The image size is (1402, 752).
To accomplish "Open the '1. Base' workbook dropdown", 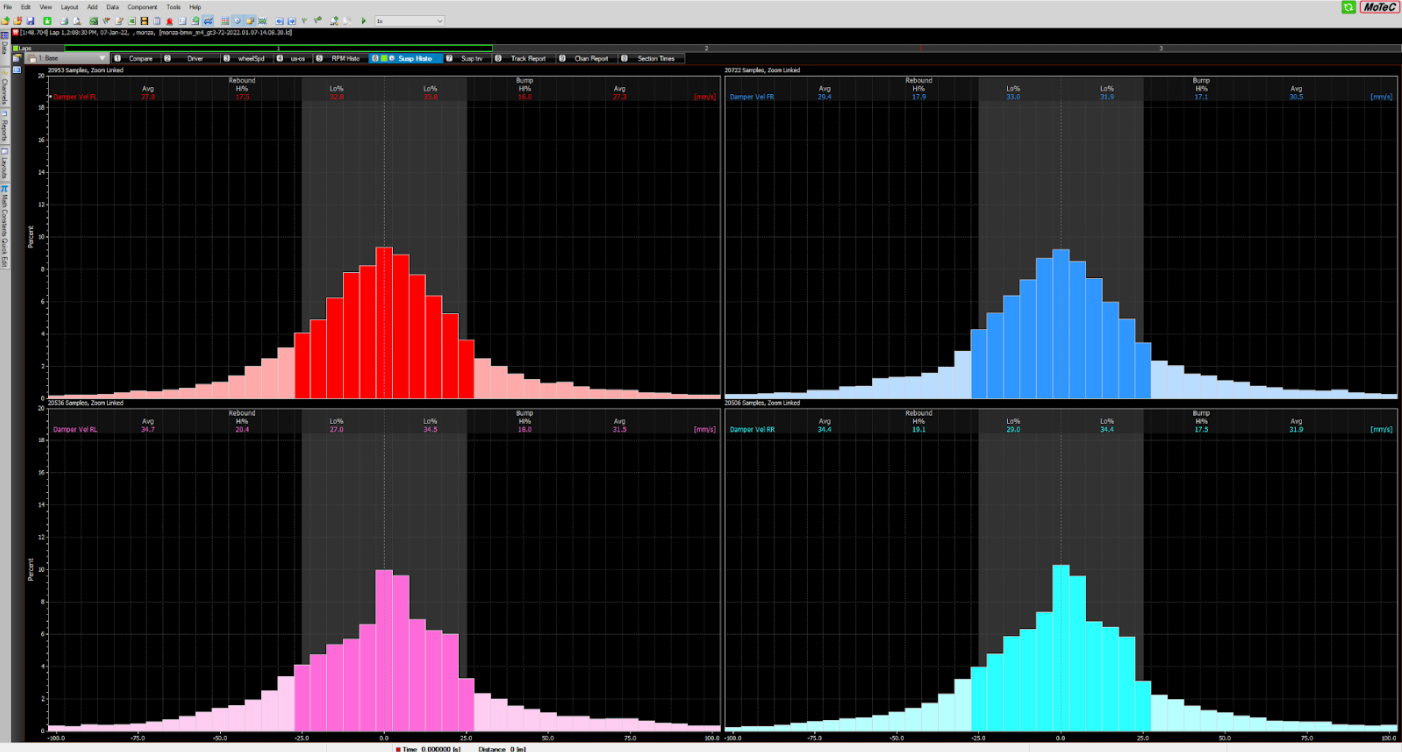I will 66,58.
